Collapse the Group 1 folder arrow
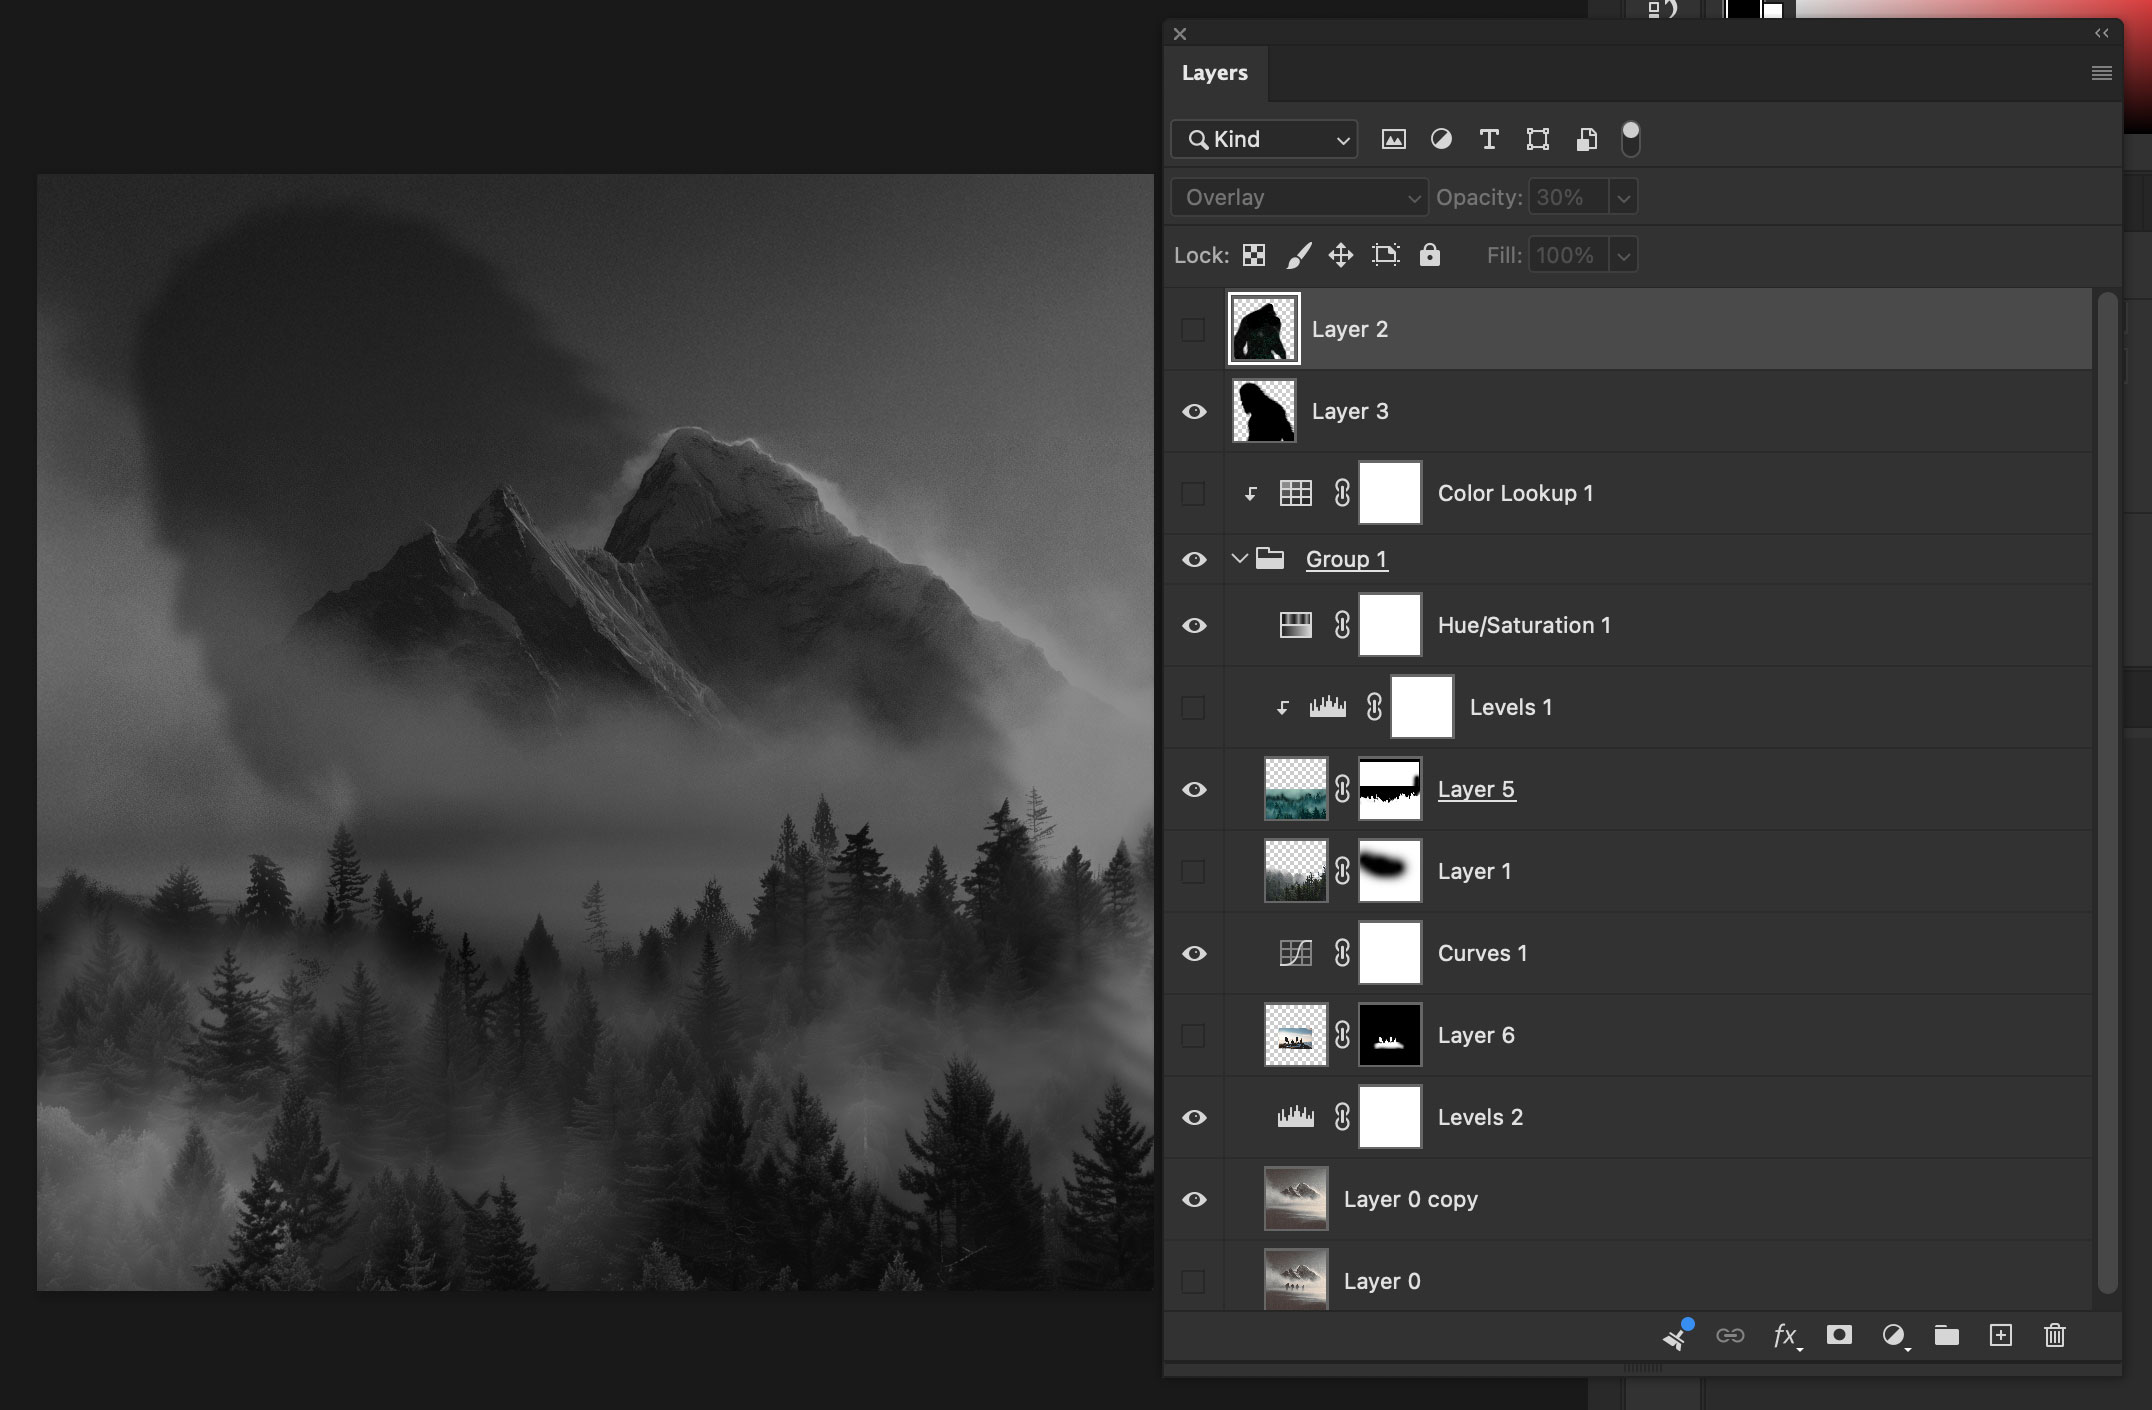Viewport: 2152px width, 1410px height. tap(1240, 559)
